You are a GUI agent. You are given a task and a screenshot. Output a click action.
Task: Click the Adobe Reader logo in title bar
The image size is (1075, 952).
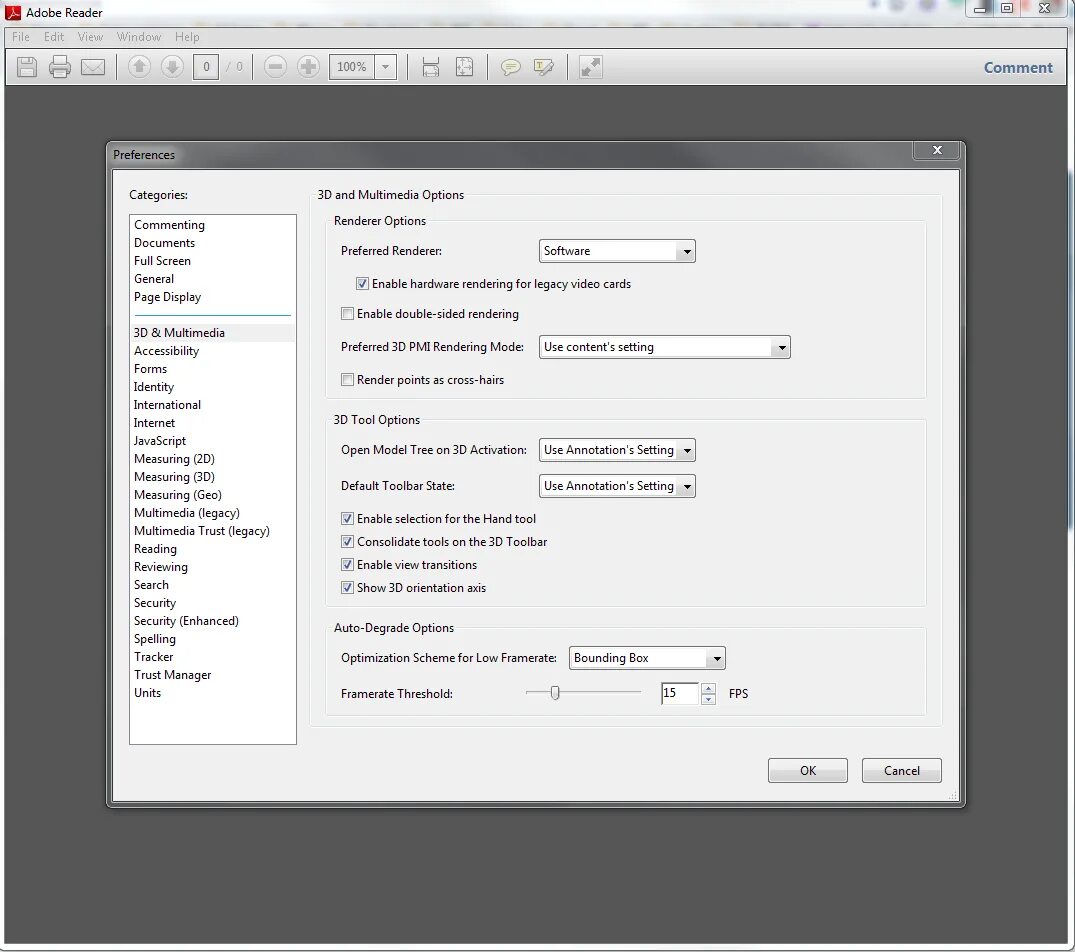pos(13,12)
